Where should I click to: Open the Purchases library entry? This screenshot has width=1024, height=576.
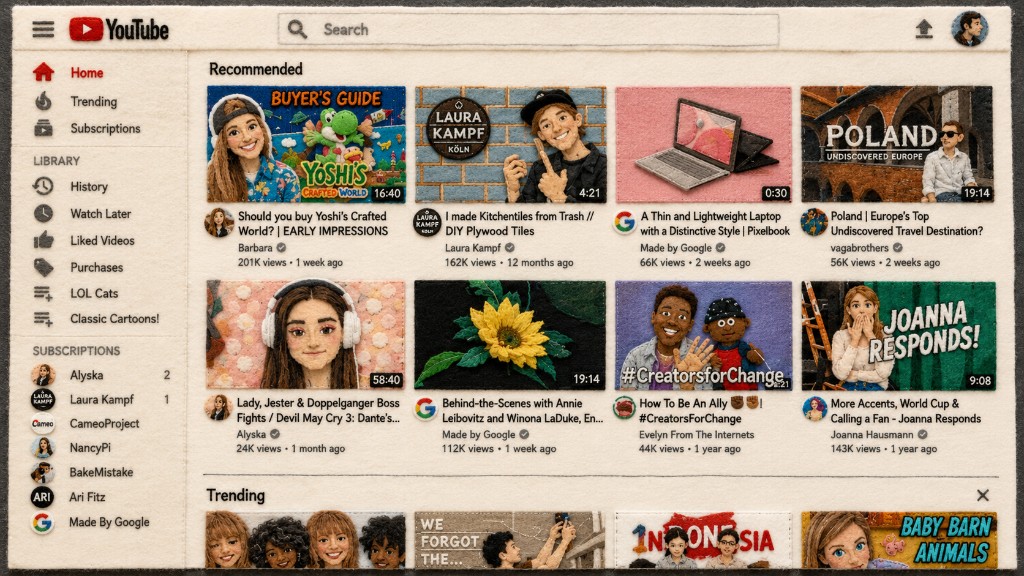(96, 267)
